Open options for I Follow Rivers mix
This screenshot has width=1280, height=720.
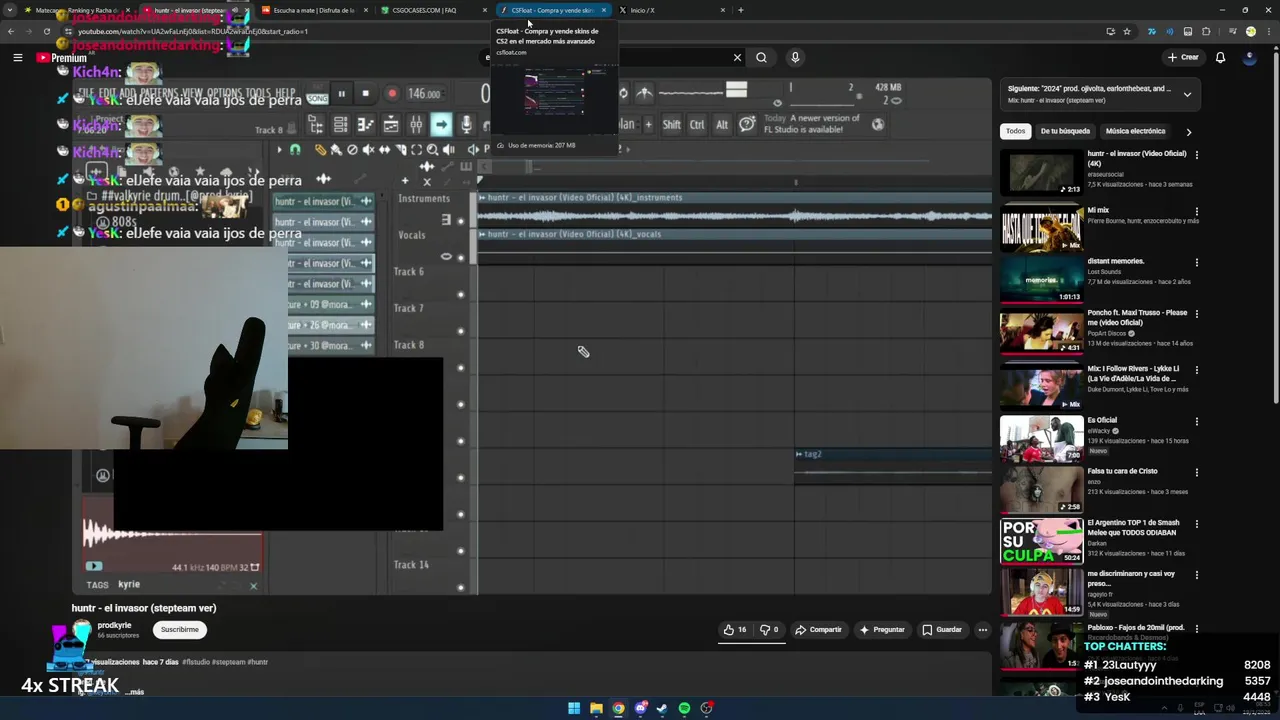point(1196,370)
